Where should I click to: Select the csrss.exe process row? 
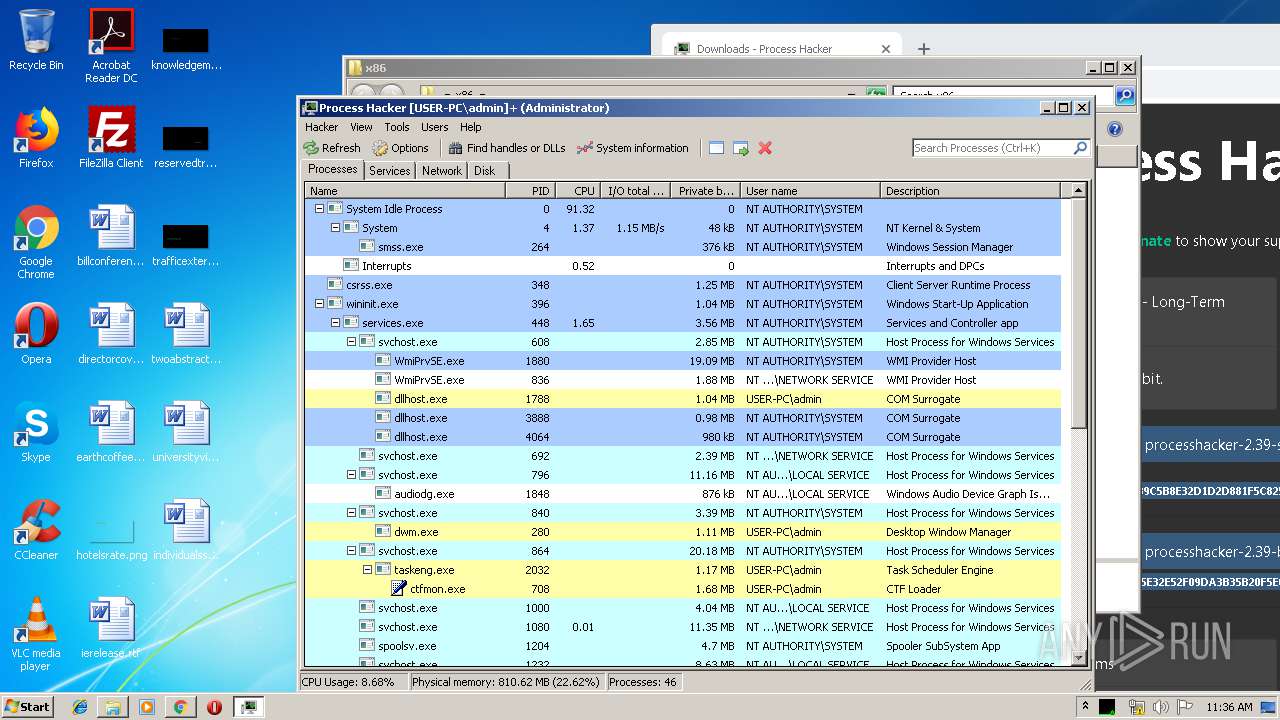click(682, 285)
